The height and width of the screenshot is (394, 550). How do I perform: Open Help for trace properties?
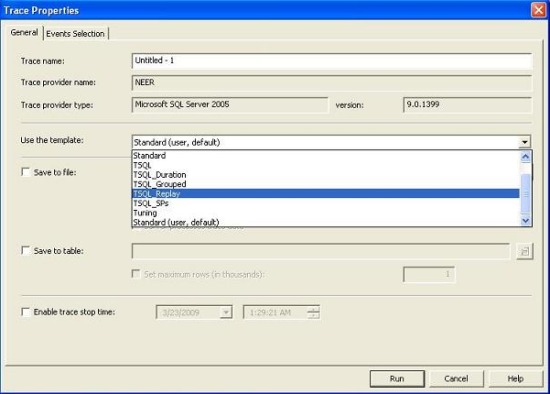tap(515, 379)
